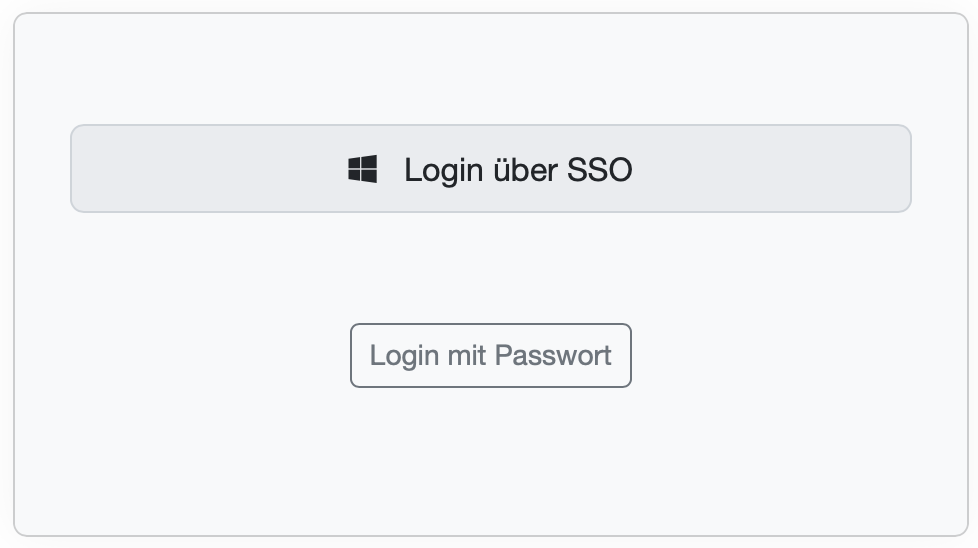Click the 'Passwort' word in the lower button

tap(553, 355)
